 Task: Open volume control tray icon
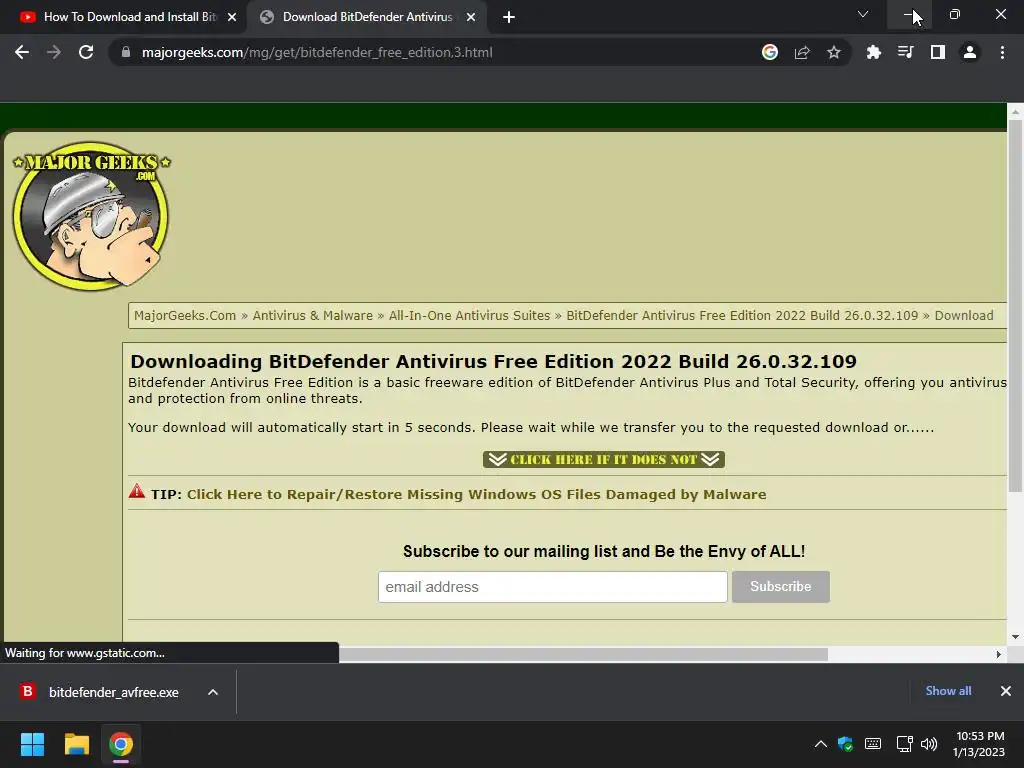pos(929,744)
